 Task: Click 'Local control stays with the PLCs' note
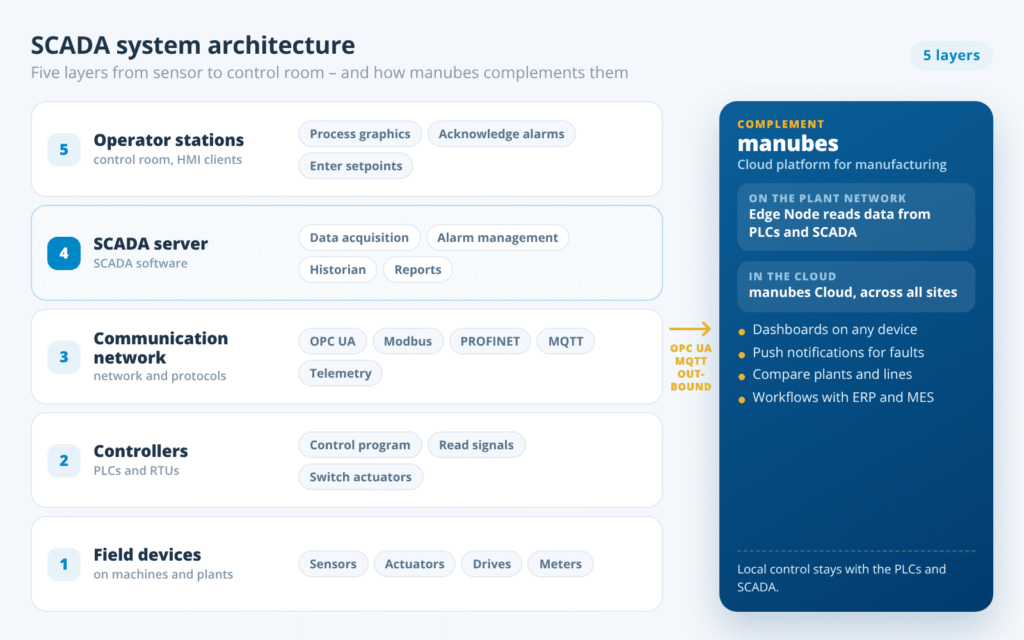(x=841, y=578)
